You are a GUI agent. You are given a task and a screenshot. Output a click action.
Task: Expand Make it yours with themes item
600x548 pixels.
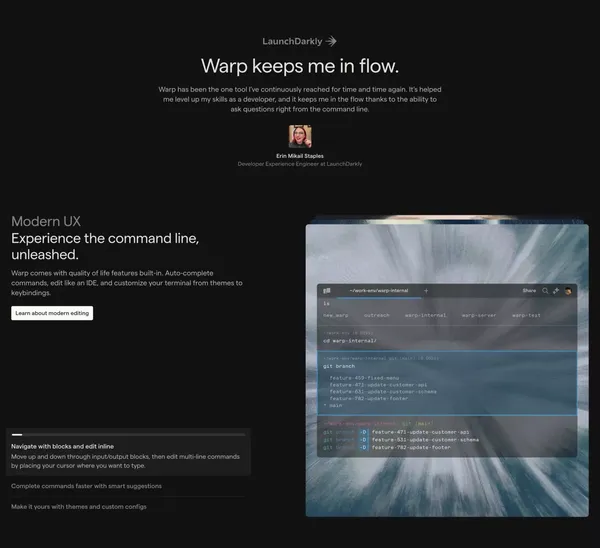[x=79, y=507]
